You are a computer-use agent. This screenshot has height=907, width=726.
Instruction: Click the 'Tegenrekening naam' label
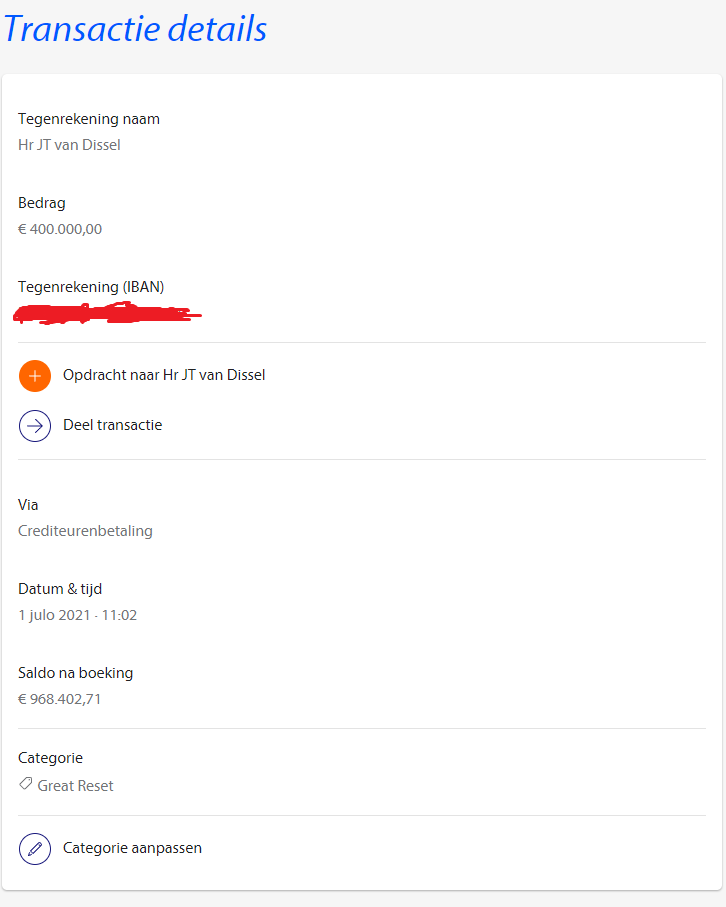[89, 119]
